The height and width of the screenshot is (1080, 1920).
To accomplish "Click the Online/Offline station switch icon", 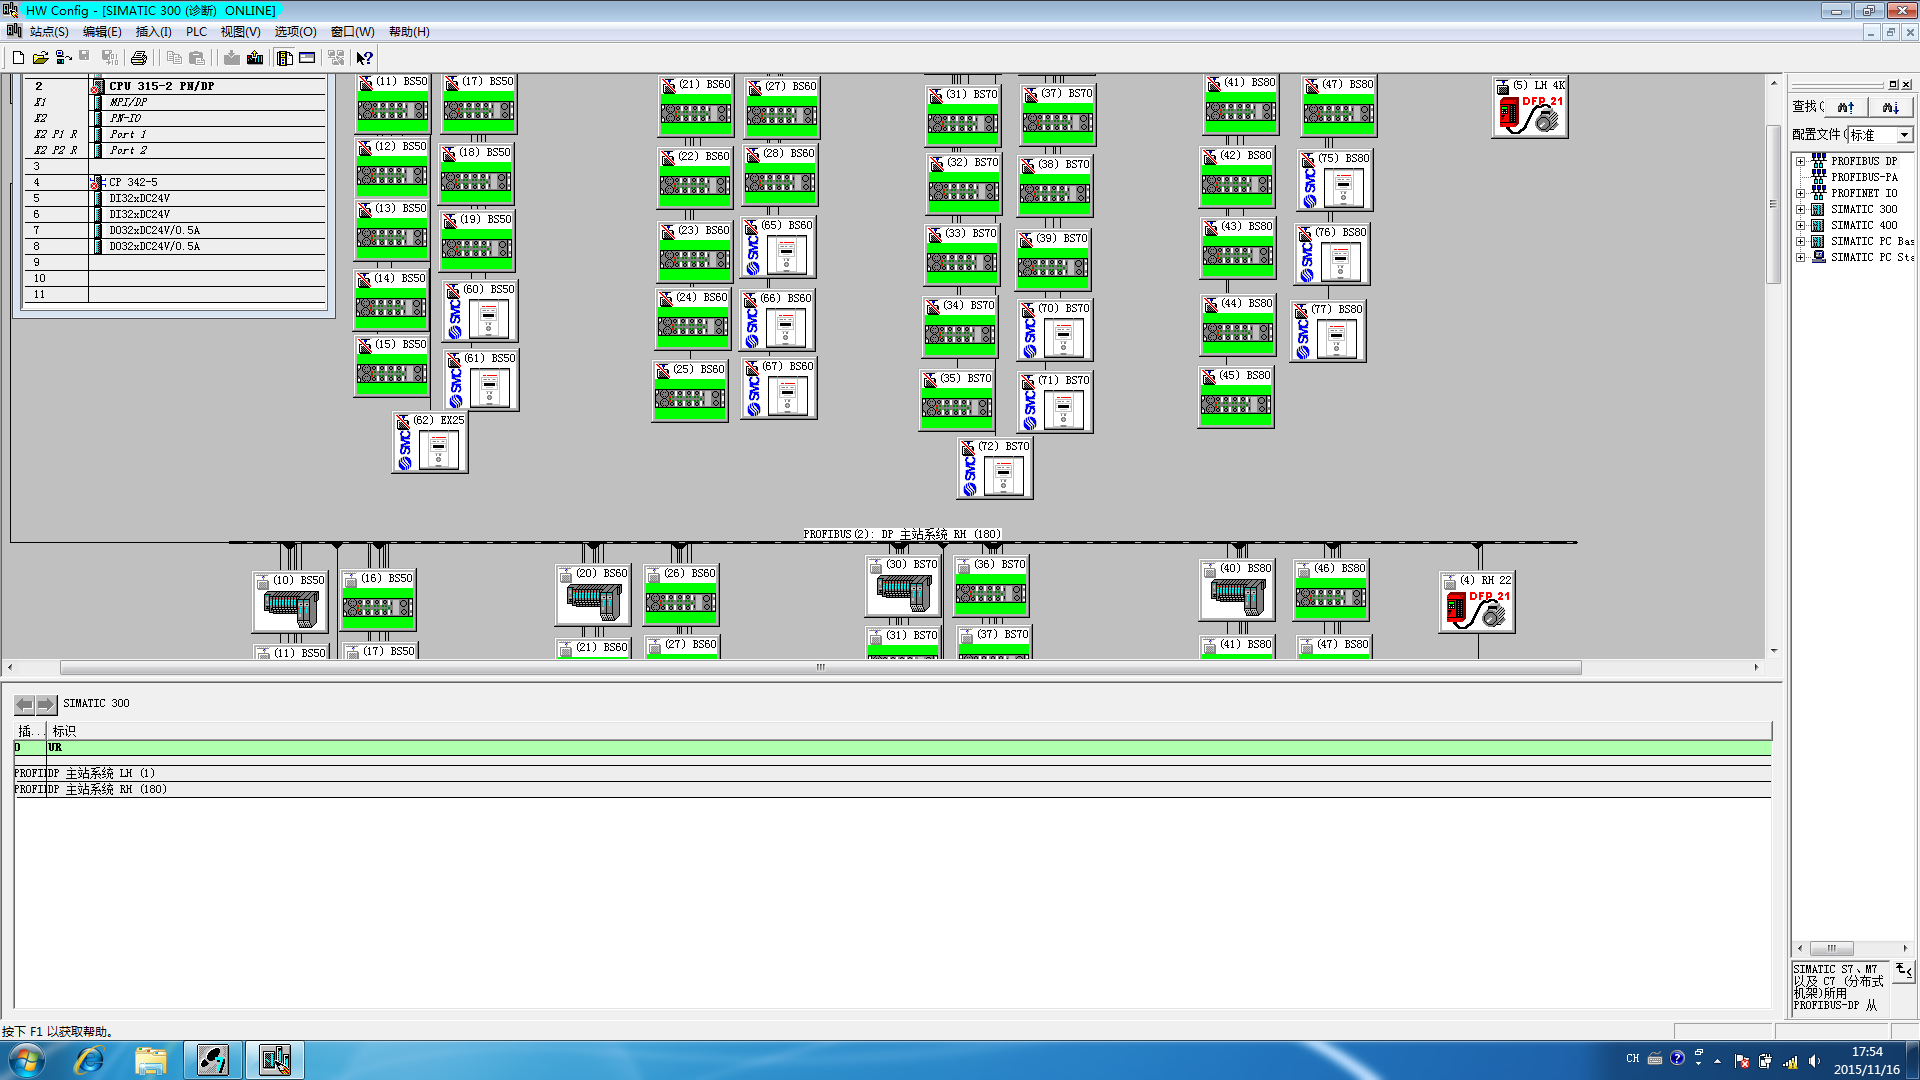I will (63, 58).
